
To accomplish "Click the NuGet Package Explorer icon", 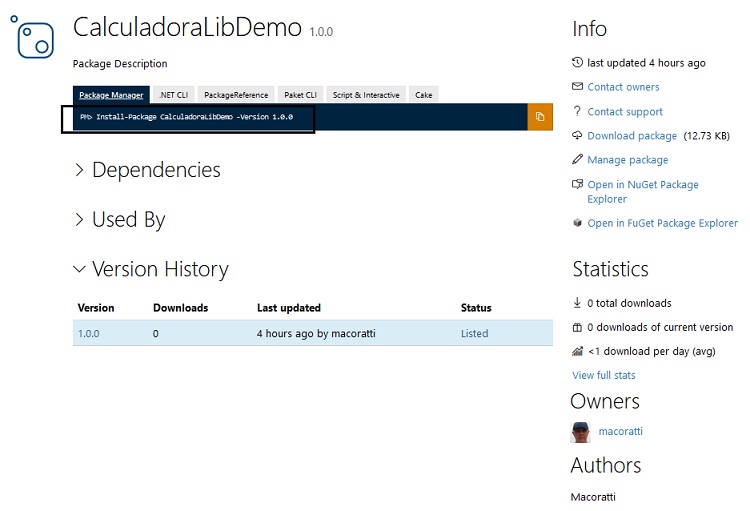I will [577, 184].
